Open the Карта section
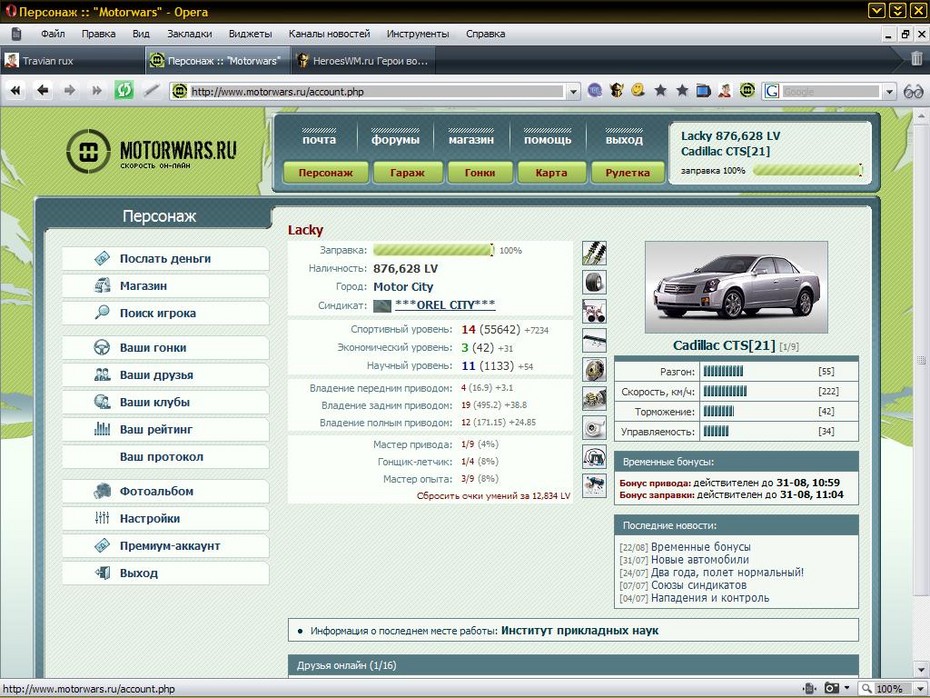Viewport: 930px width, 698px height. coord(551,173)
